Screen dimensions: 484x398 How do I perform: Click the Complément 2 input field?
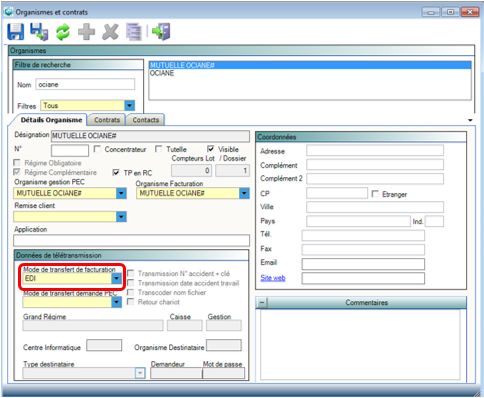coord(375,178)
